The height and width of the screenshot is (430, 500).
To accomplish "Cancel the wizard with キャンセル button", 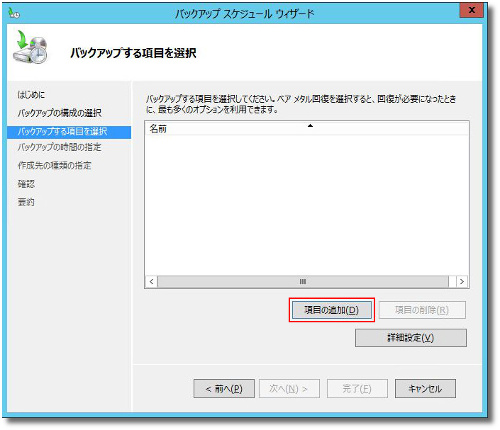I will (x=425, y=389).
